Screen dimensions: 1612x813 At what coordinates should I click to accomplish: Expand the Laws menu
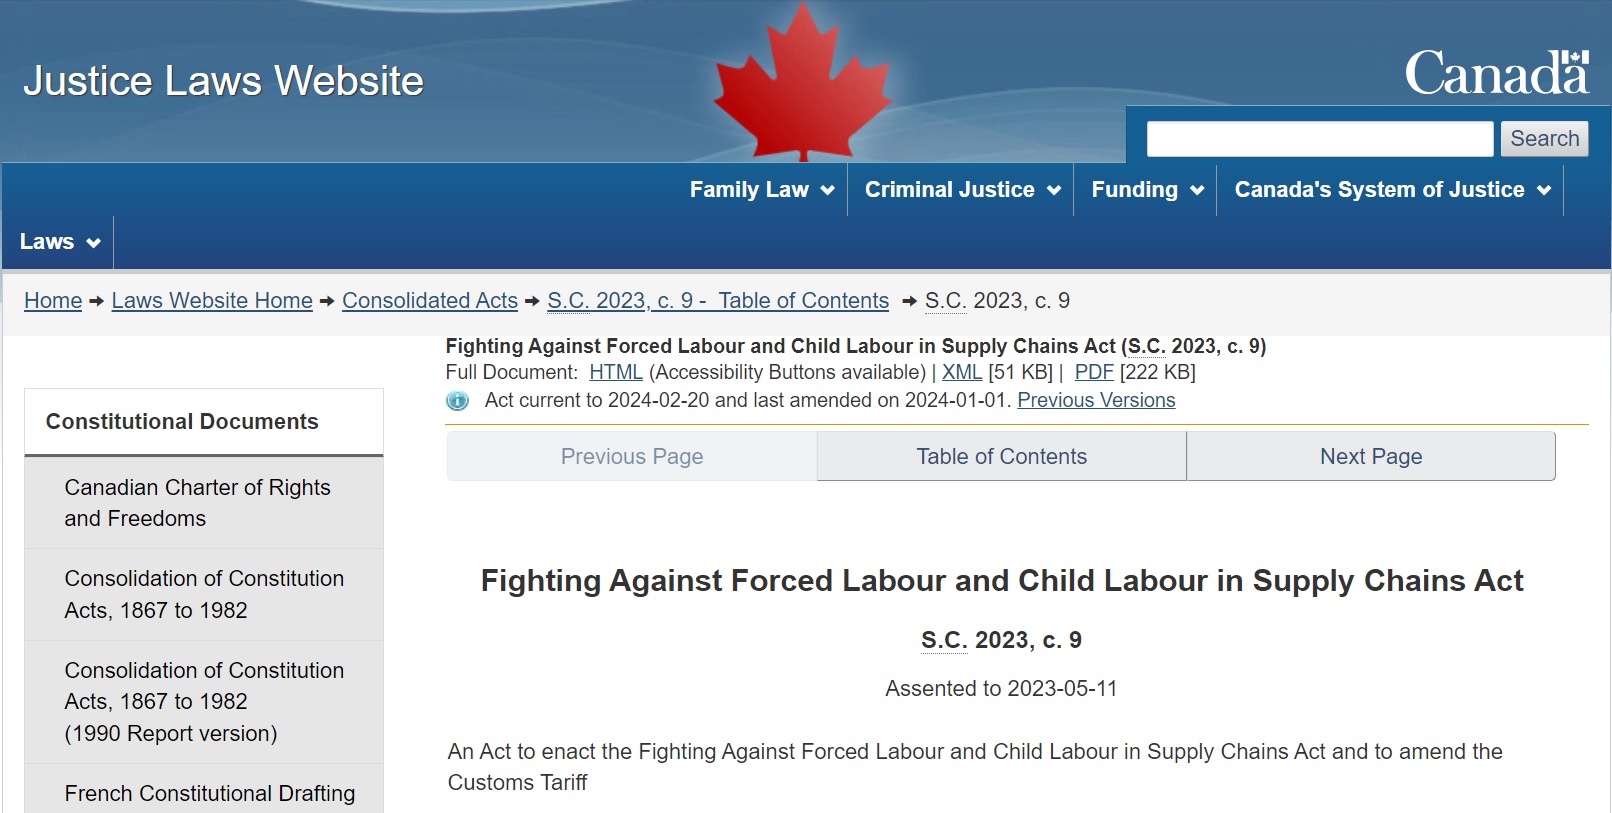coord(59,242)
